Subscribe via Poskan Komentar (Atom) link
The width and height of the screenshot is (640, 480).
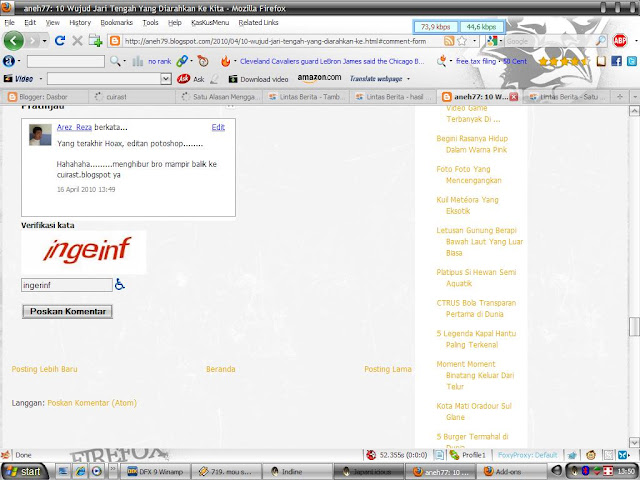[x=92, y=403]
